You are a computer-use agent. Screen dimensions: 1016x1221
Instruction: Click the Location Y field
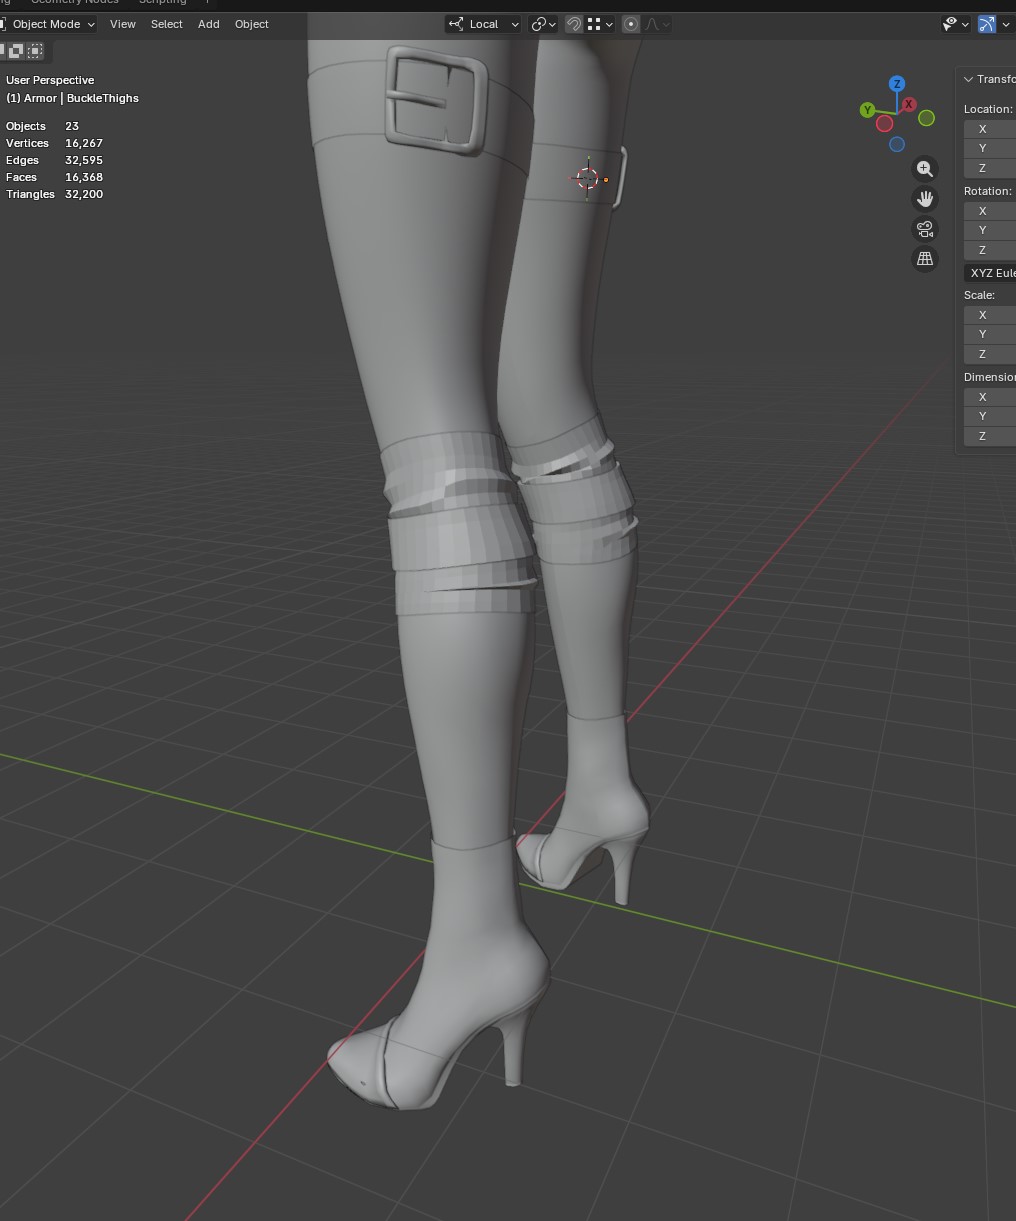click(x=990, y=148)
